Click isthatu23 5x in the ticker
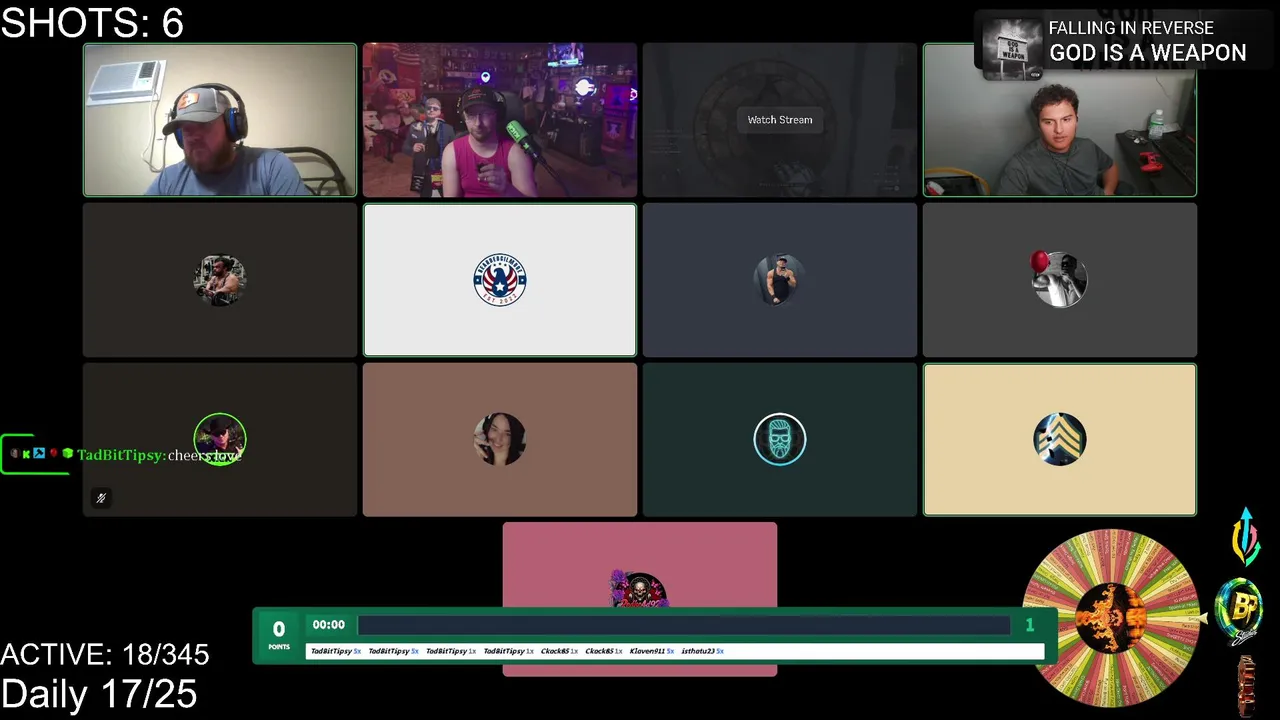 click(702, 651)
